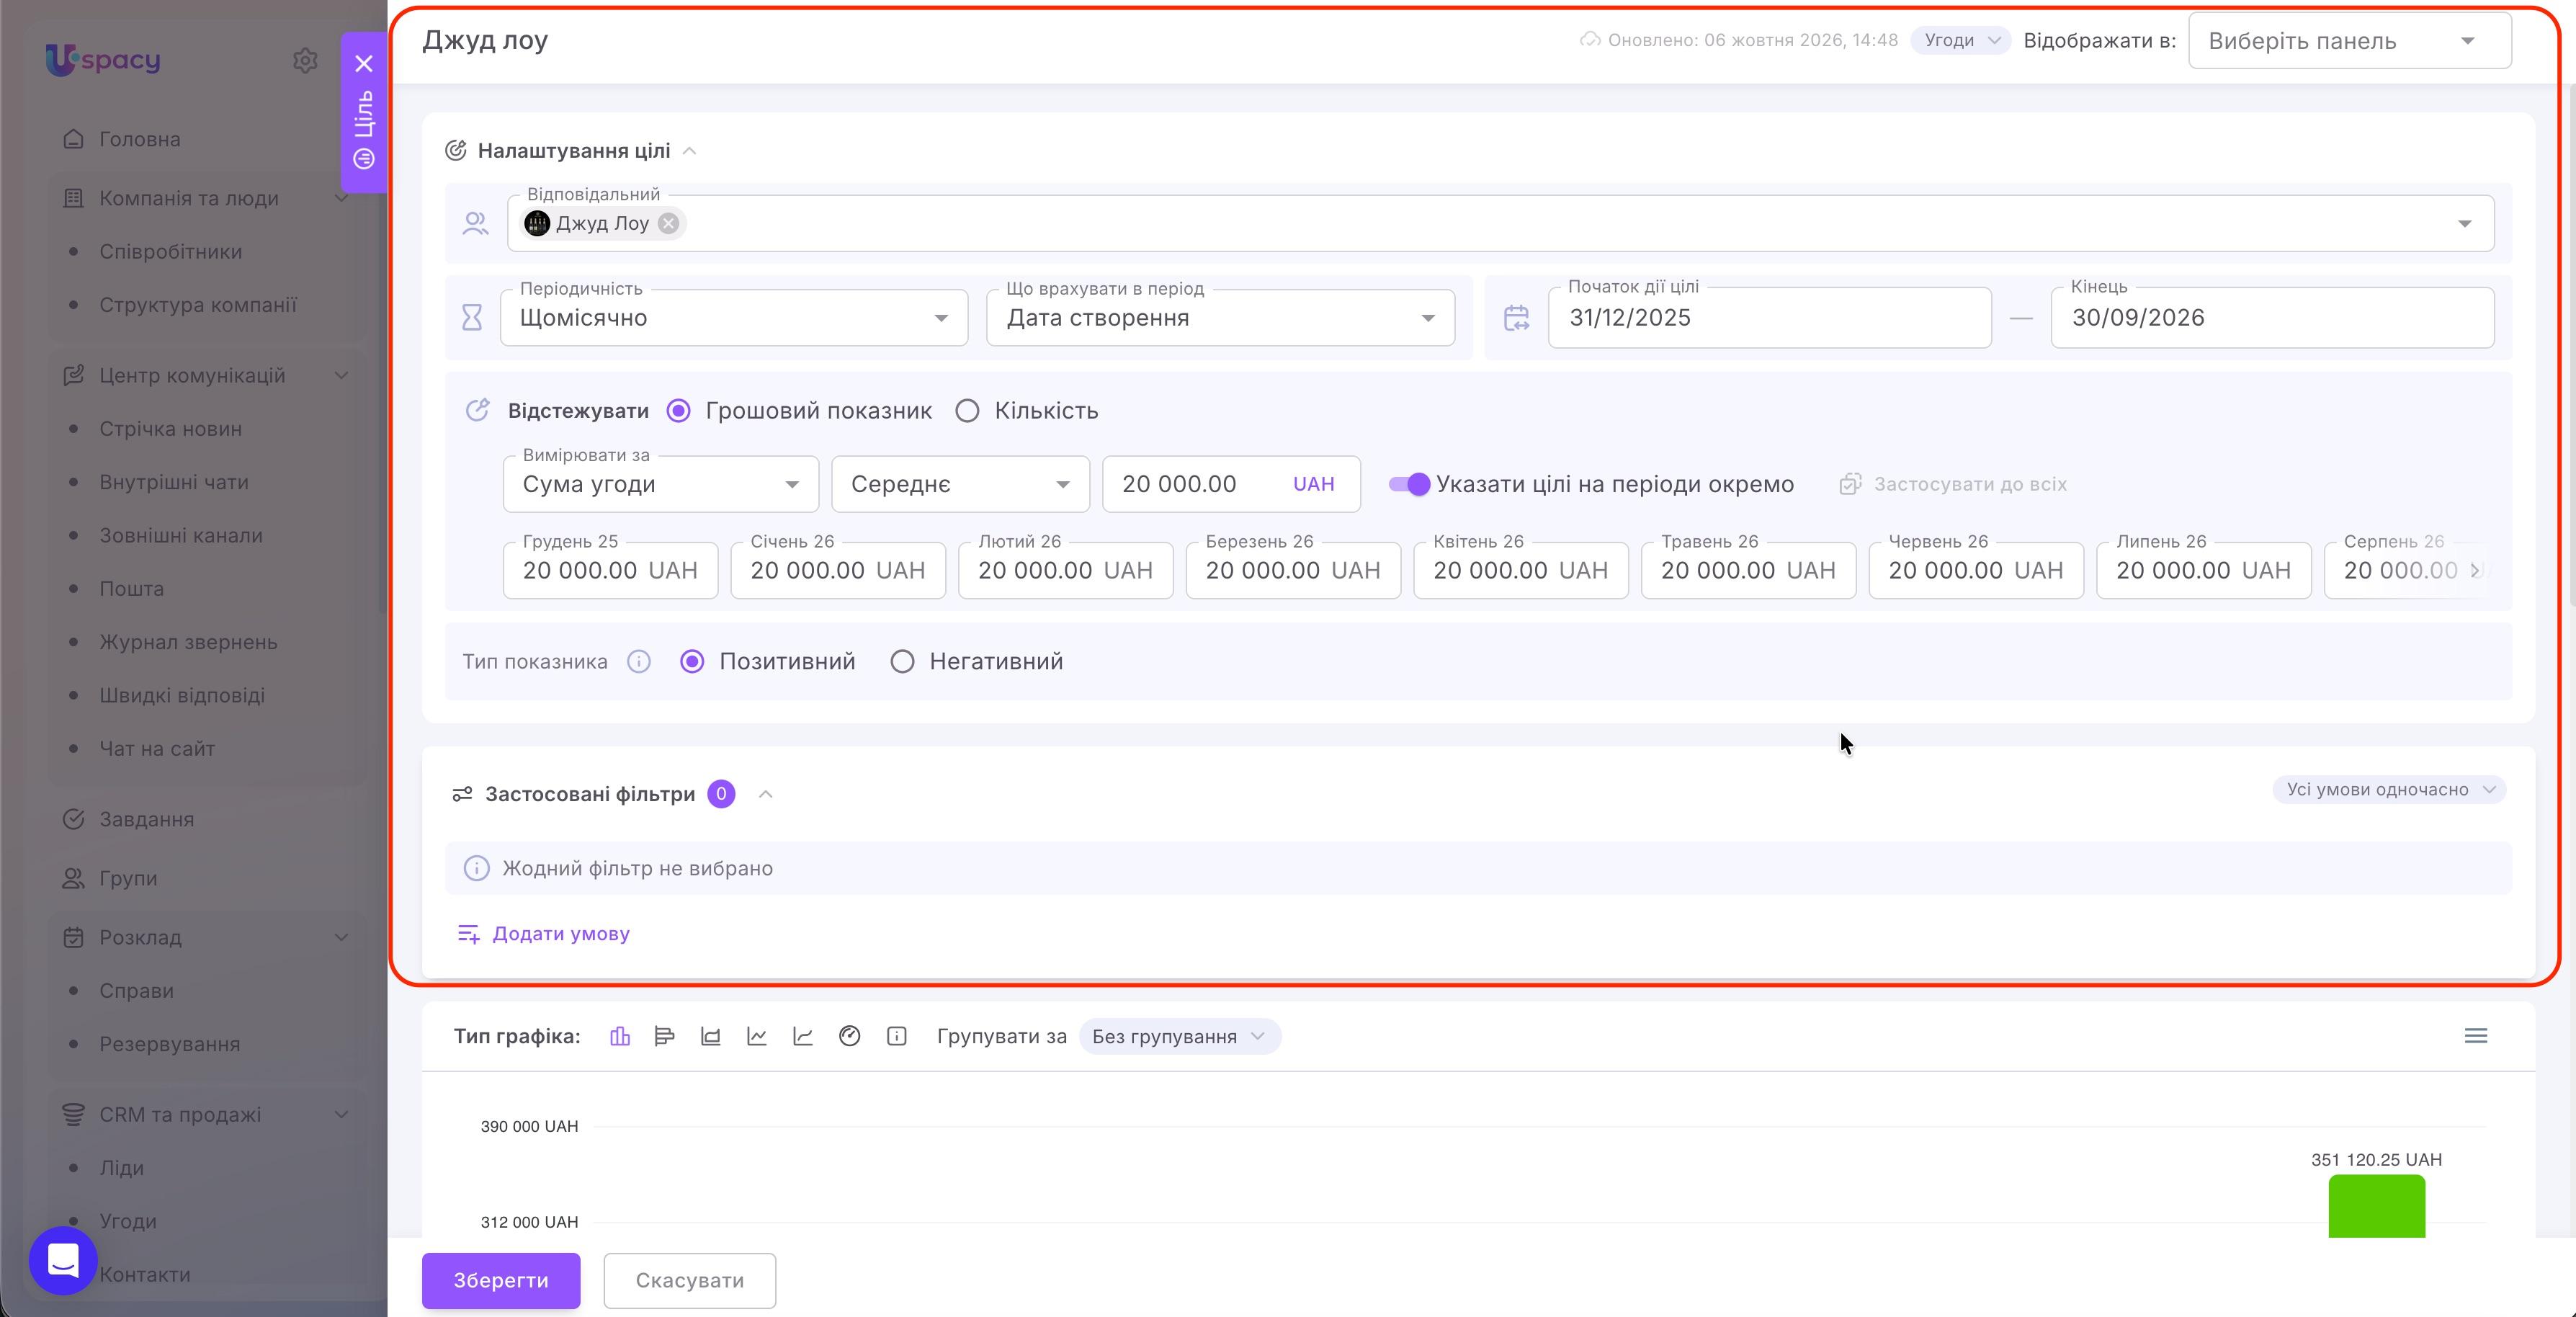Select the vertical bar chart type
Screen dimensions: 2576x1317
tap(620, 1036)
